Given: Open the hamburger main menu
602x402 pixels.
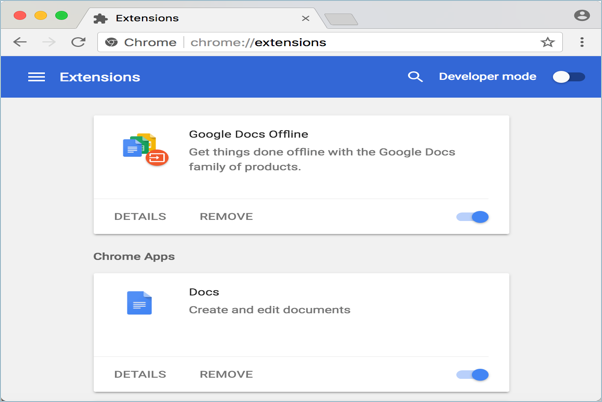Looking at the screenshot, I should click(x=37, y=77).
